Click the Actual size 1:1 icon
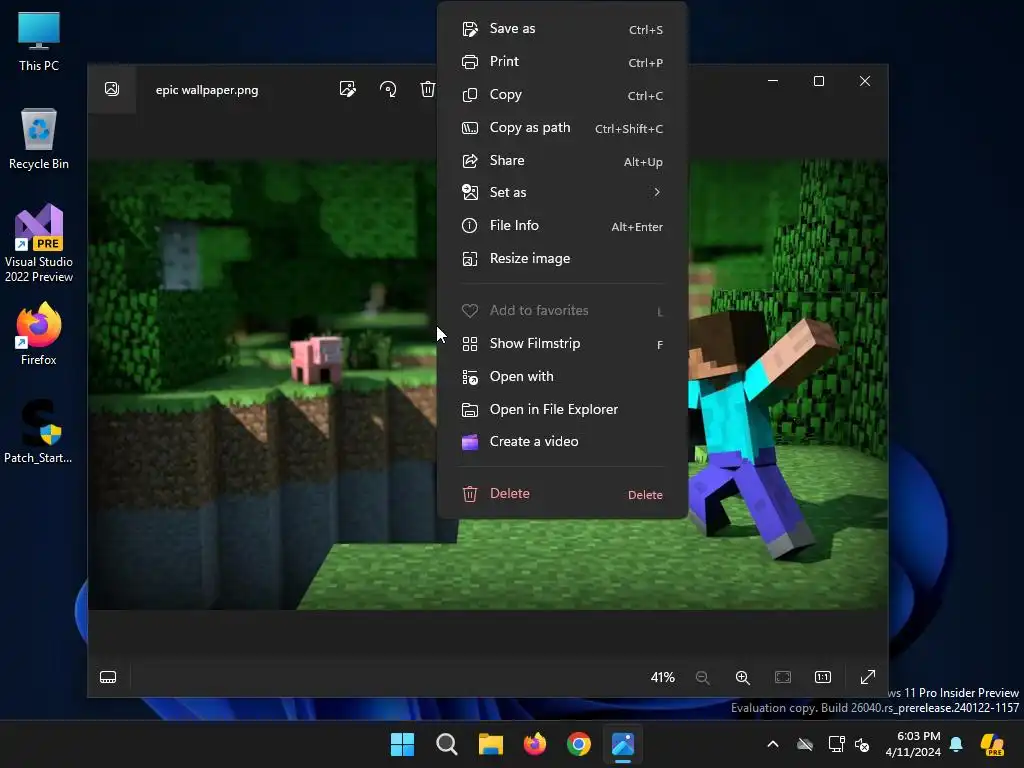The image size is (1024, 768). coord(823,677)
